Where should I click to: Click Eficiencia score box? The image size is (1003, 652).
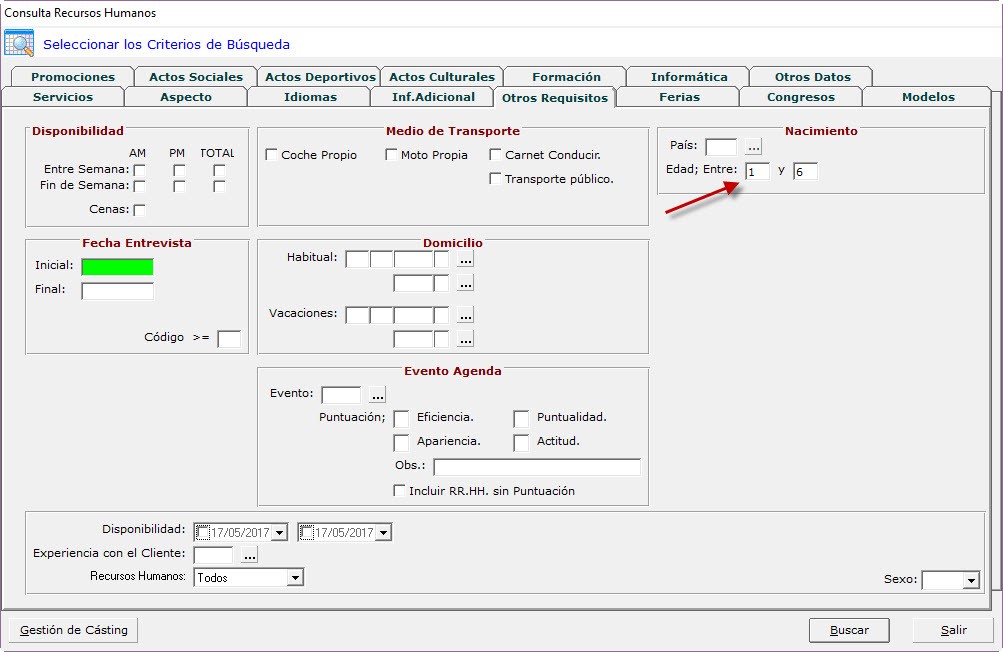pyautogui.click(x=401, y=419)
